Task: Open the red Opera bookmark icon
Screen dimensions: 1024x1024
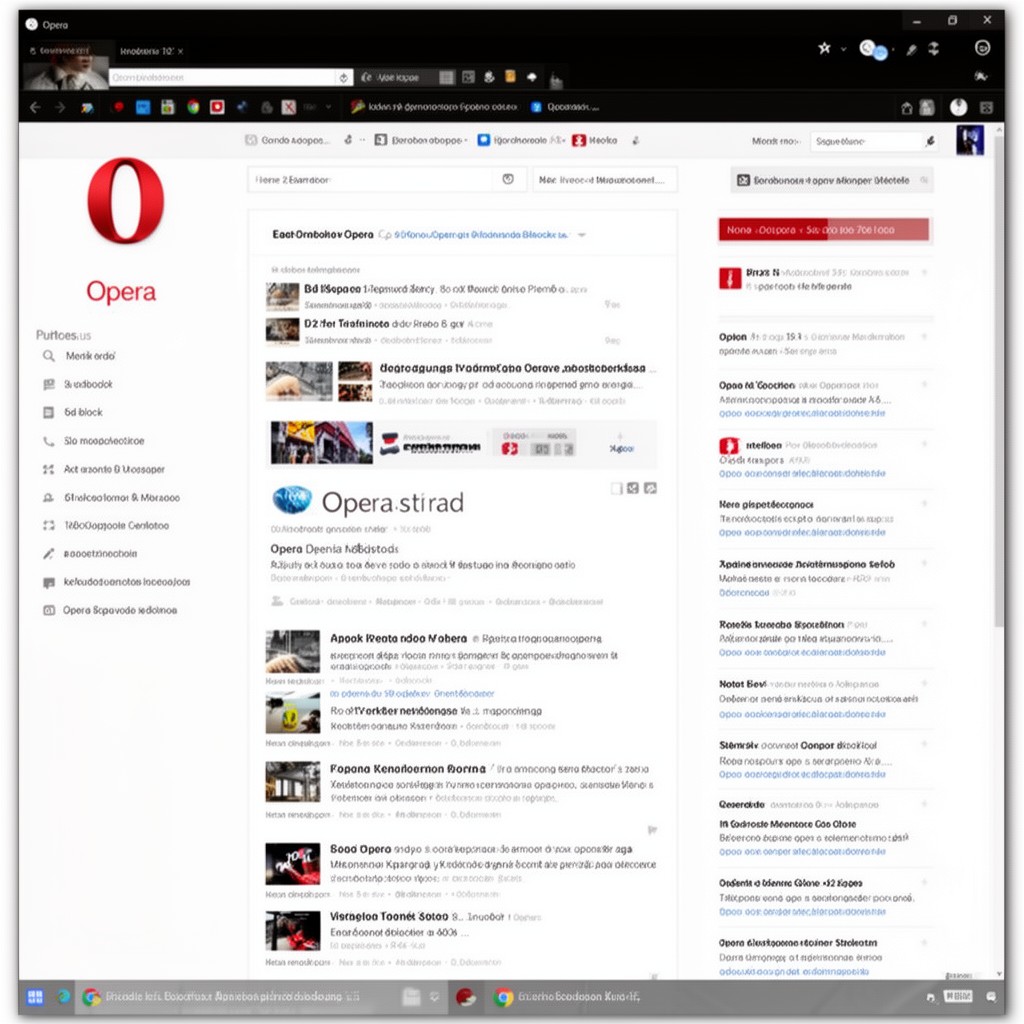Action: (118, 107)
